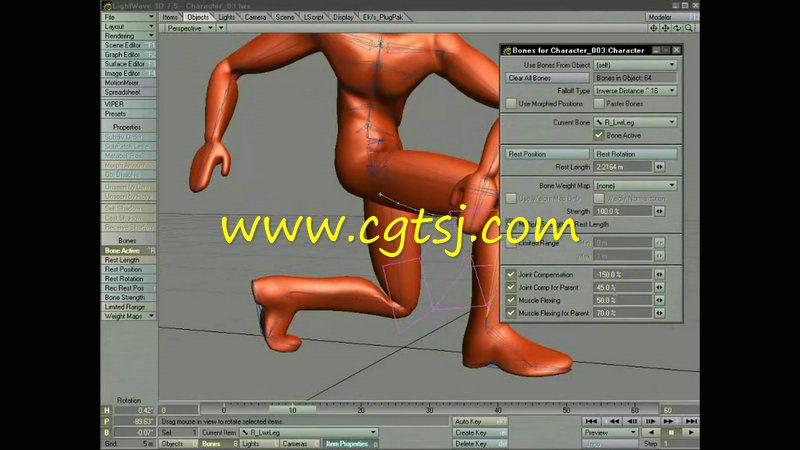Jump to the last frame
The height and width of the screenshot is (450, 800).
[690, 421]
